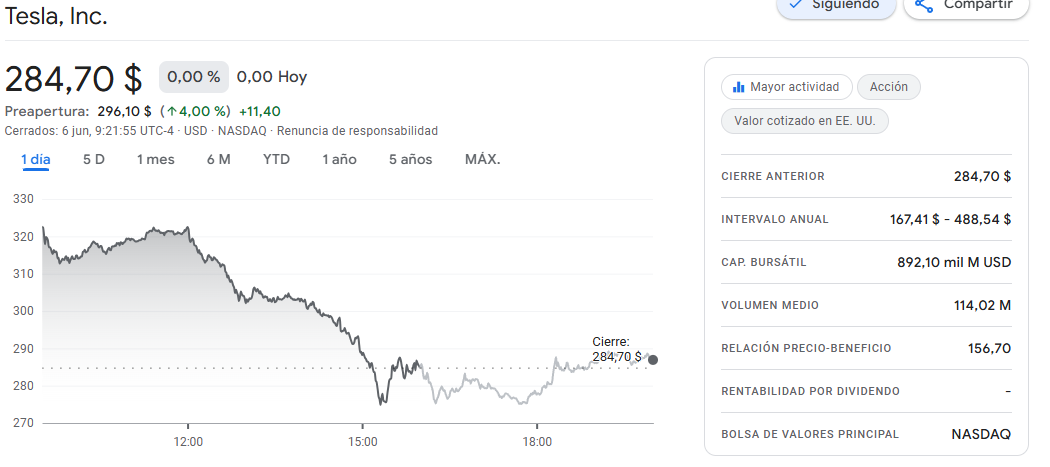Click the Acción chip
Image resolution: width=1050 pixels, height=467 pixels.
889,87
